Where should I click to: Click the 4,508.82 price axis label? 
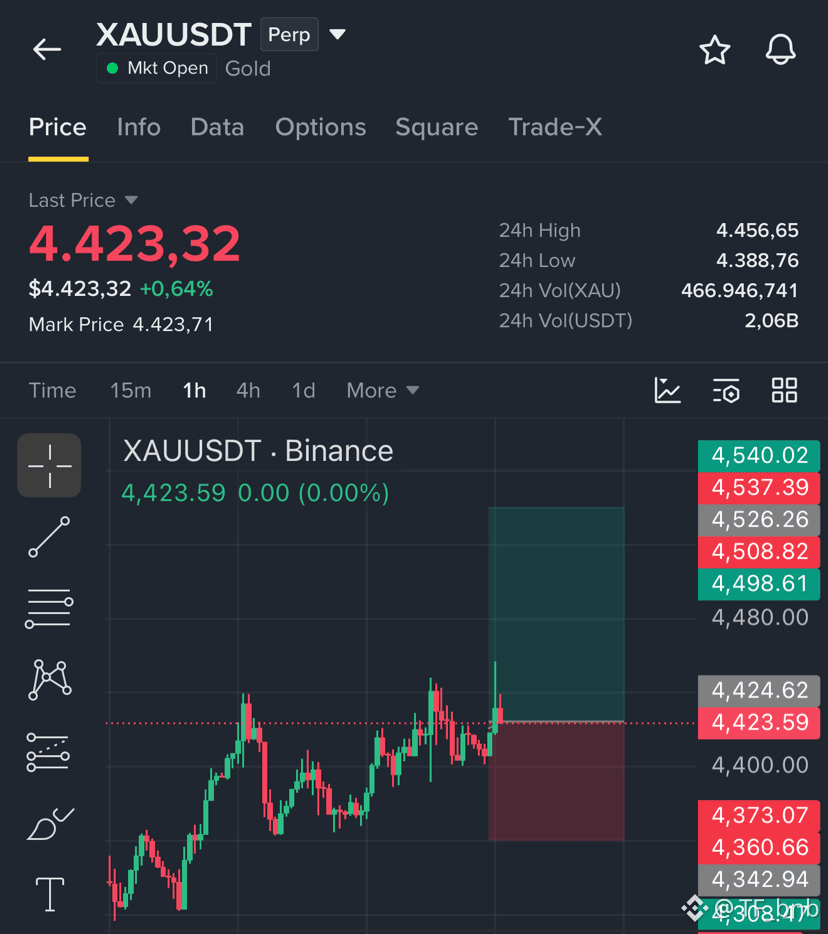[x=759, y=552]
